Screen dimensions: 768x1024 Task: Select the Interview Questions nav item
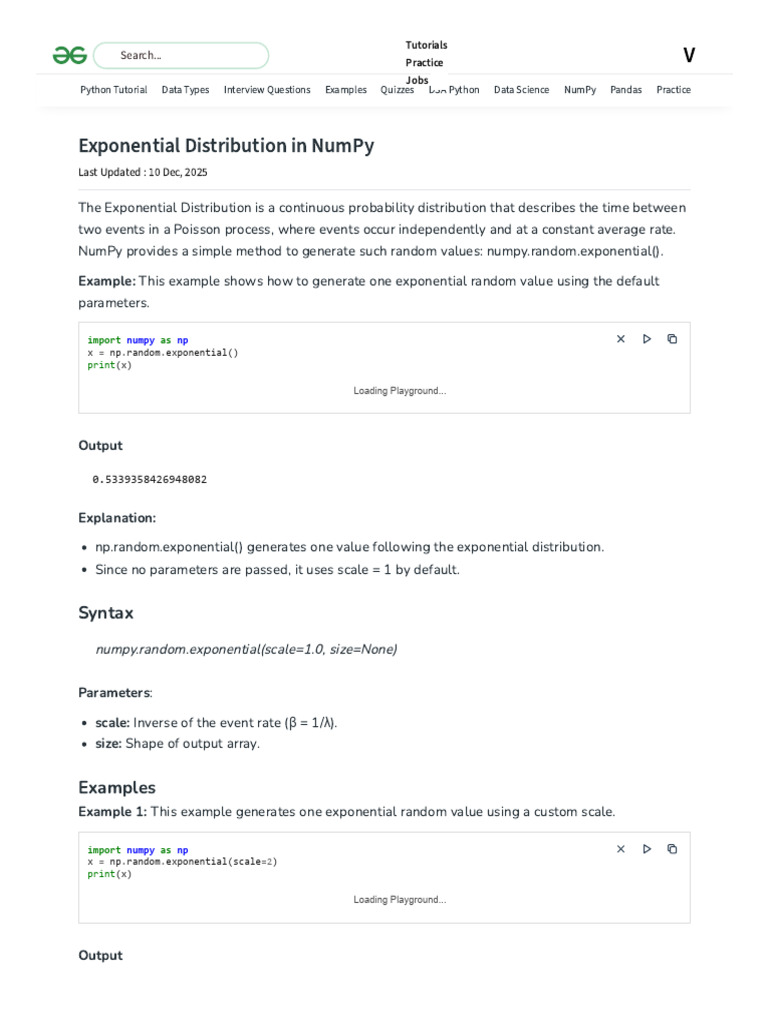[x=267, y=90]
